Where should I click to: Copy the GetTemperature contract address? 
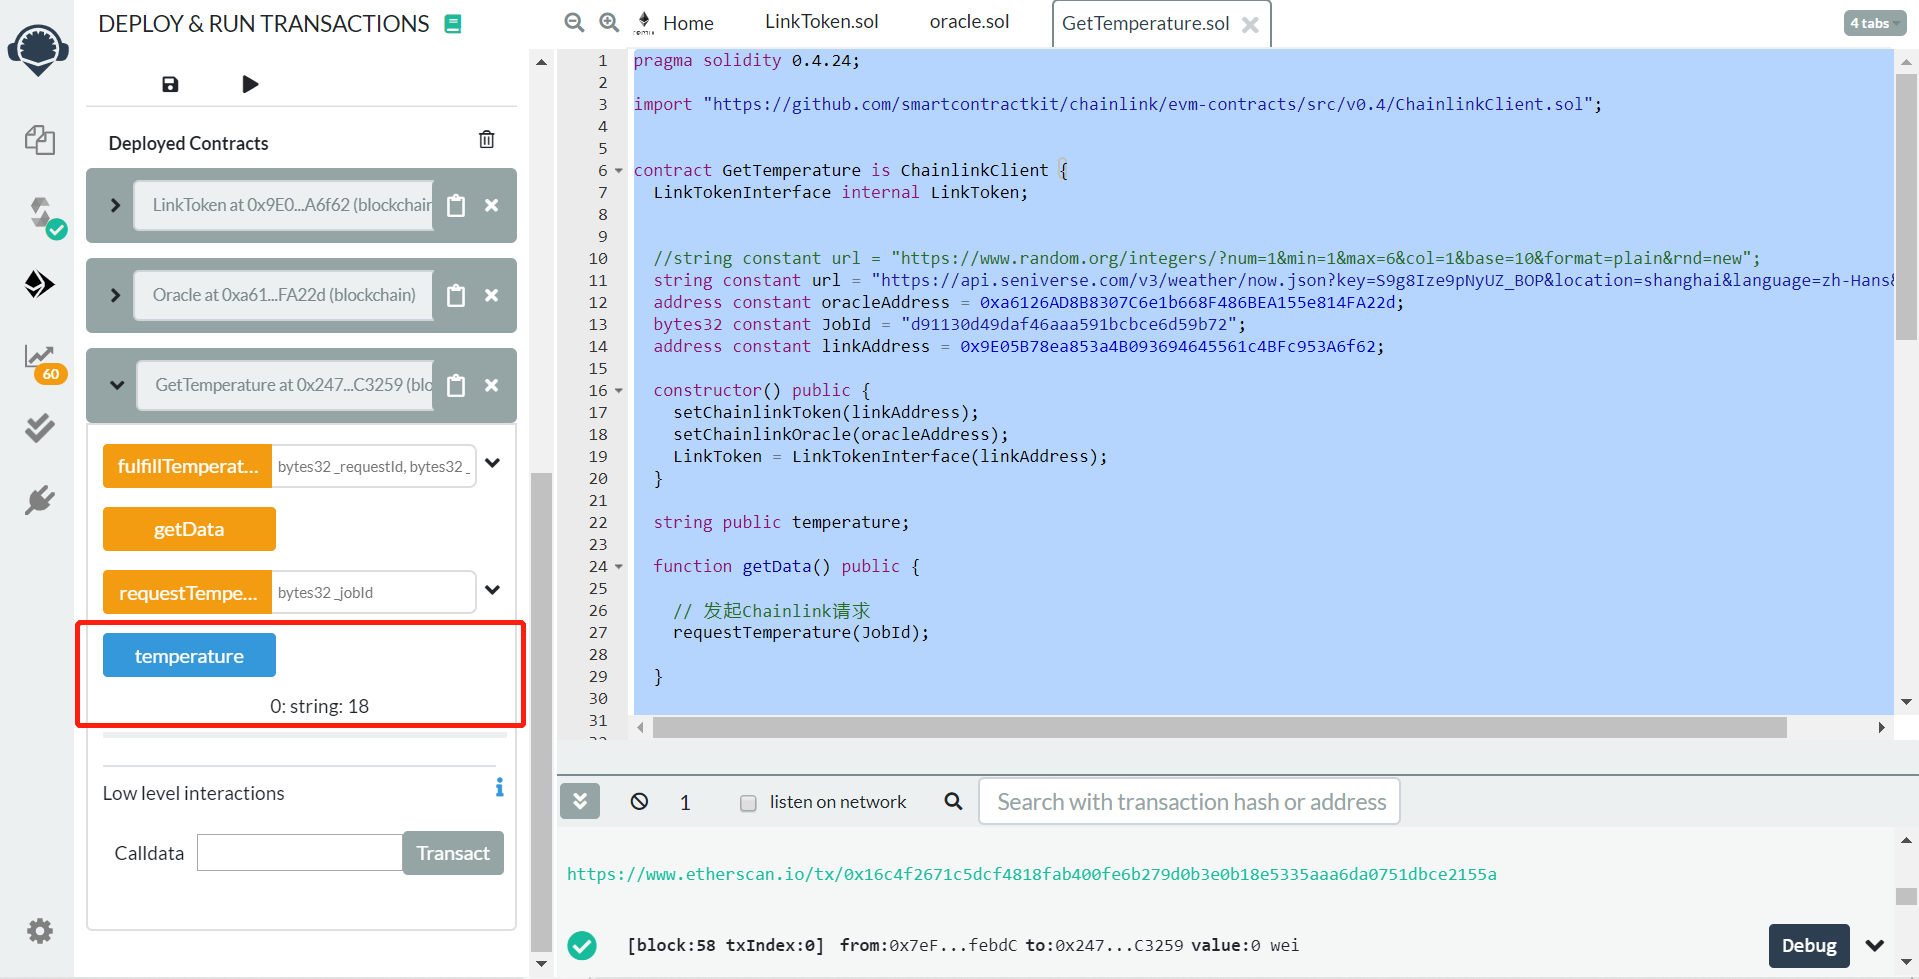click(456, 385)
